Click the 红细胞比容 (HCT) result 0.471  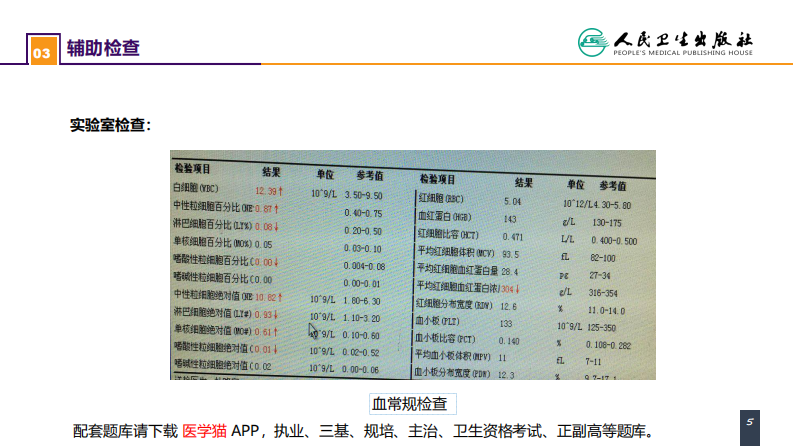(x=513, y=237)
